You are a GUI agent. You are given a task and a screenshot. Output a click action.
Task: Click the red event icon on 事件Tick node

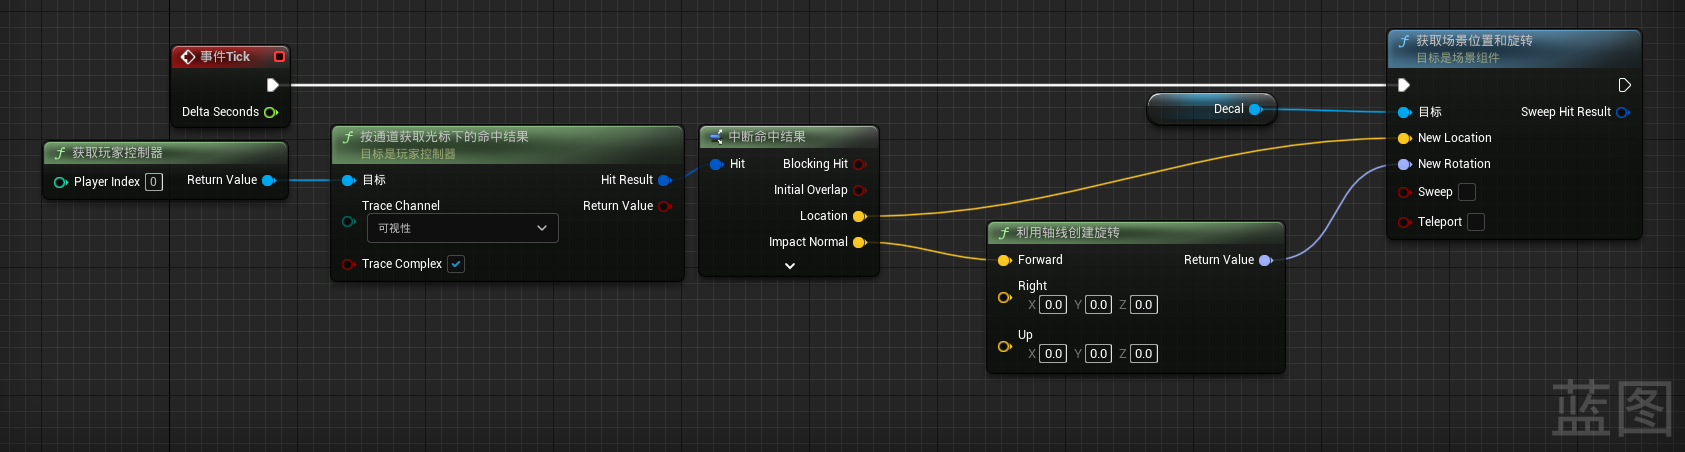[x=188, y=57]
